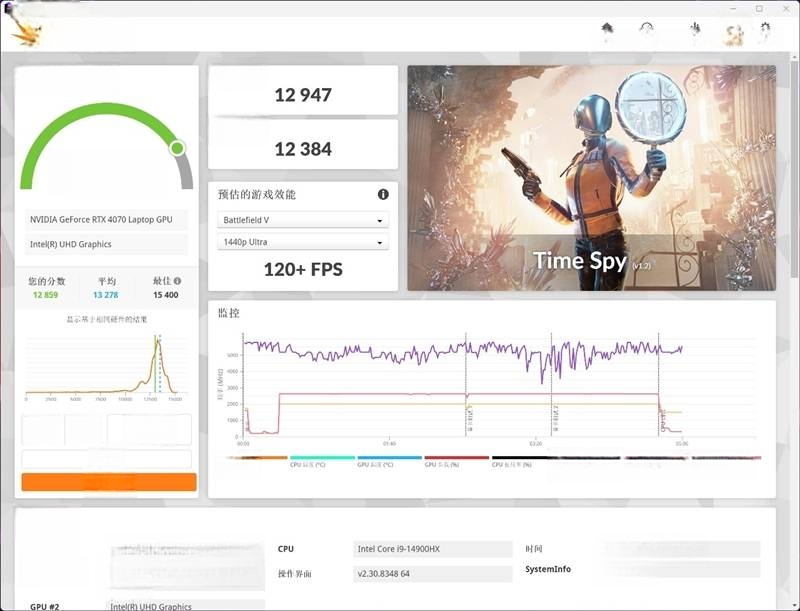Click the 预估的游戏效能 heading
The height and width of the screenshot is (611, 800).
click(257, 194)
